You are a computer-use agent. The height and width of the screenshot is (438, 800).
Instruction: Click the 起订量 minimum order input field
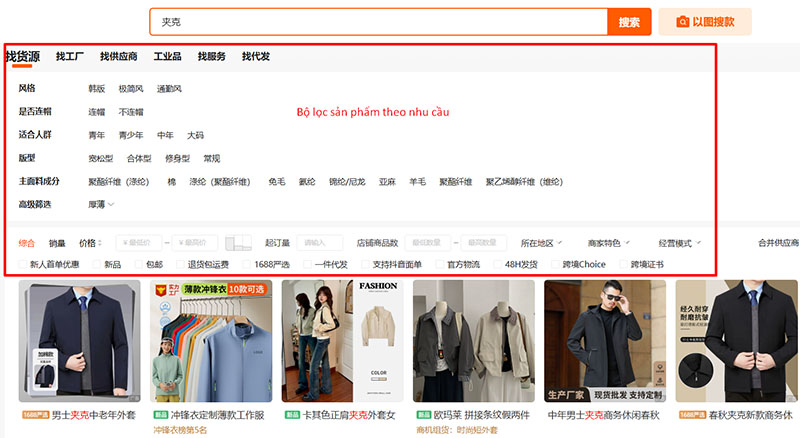[x=319, y=243]
